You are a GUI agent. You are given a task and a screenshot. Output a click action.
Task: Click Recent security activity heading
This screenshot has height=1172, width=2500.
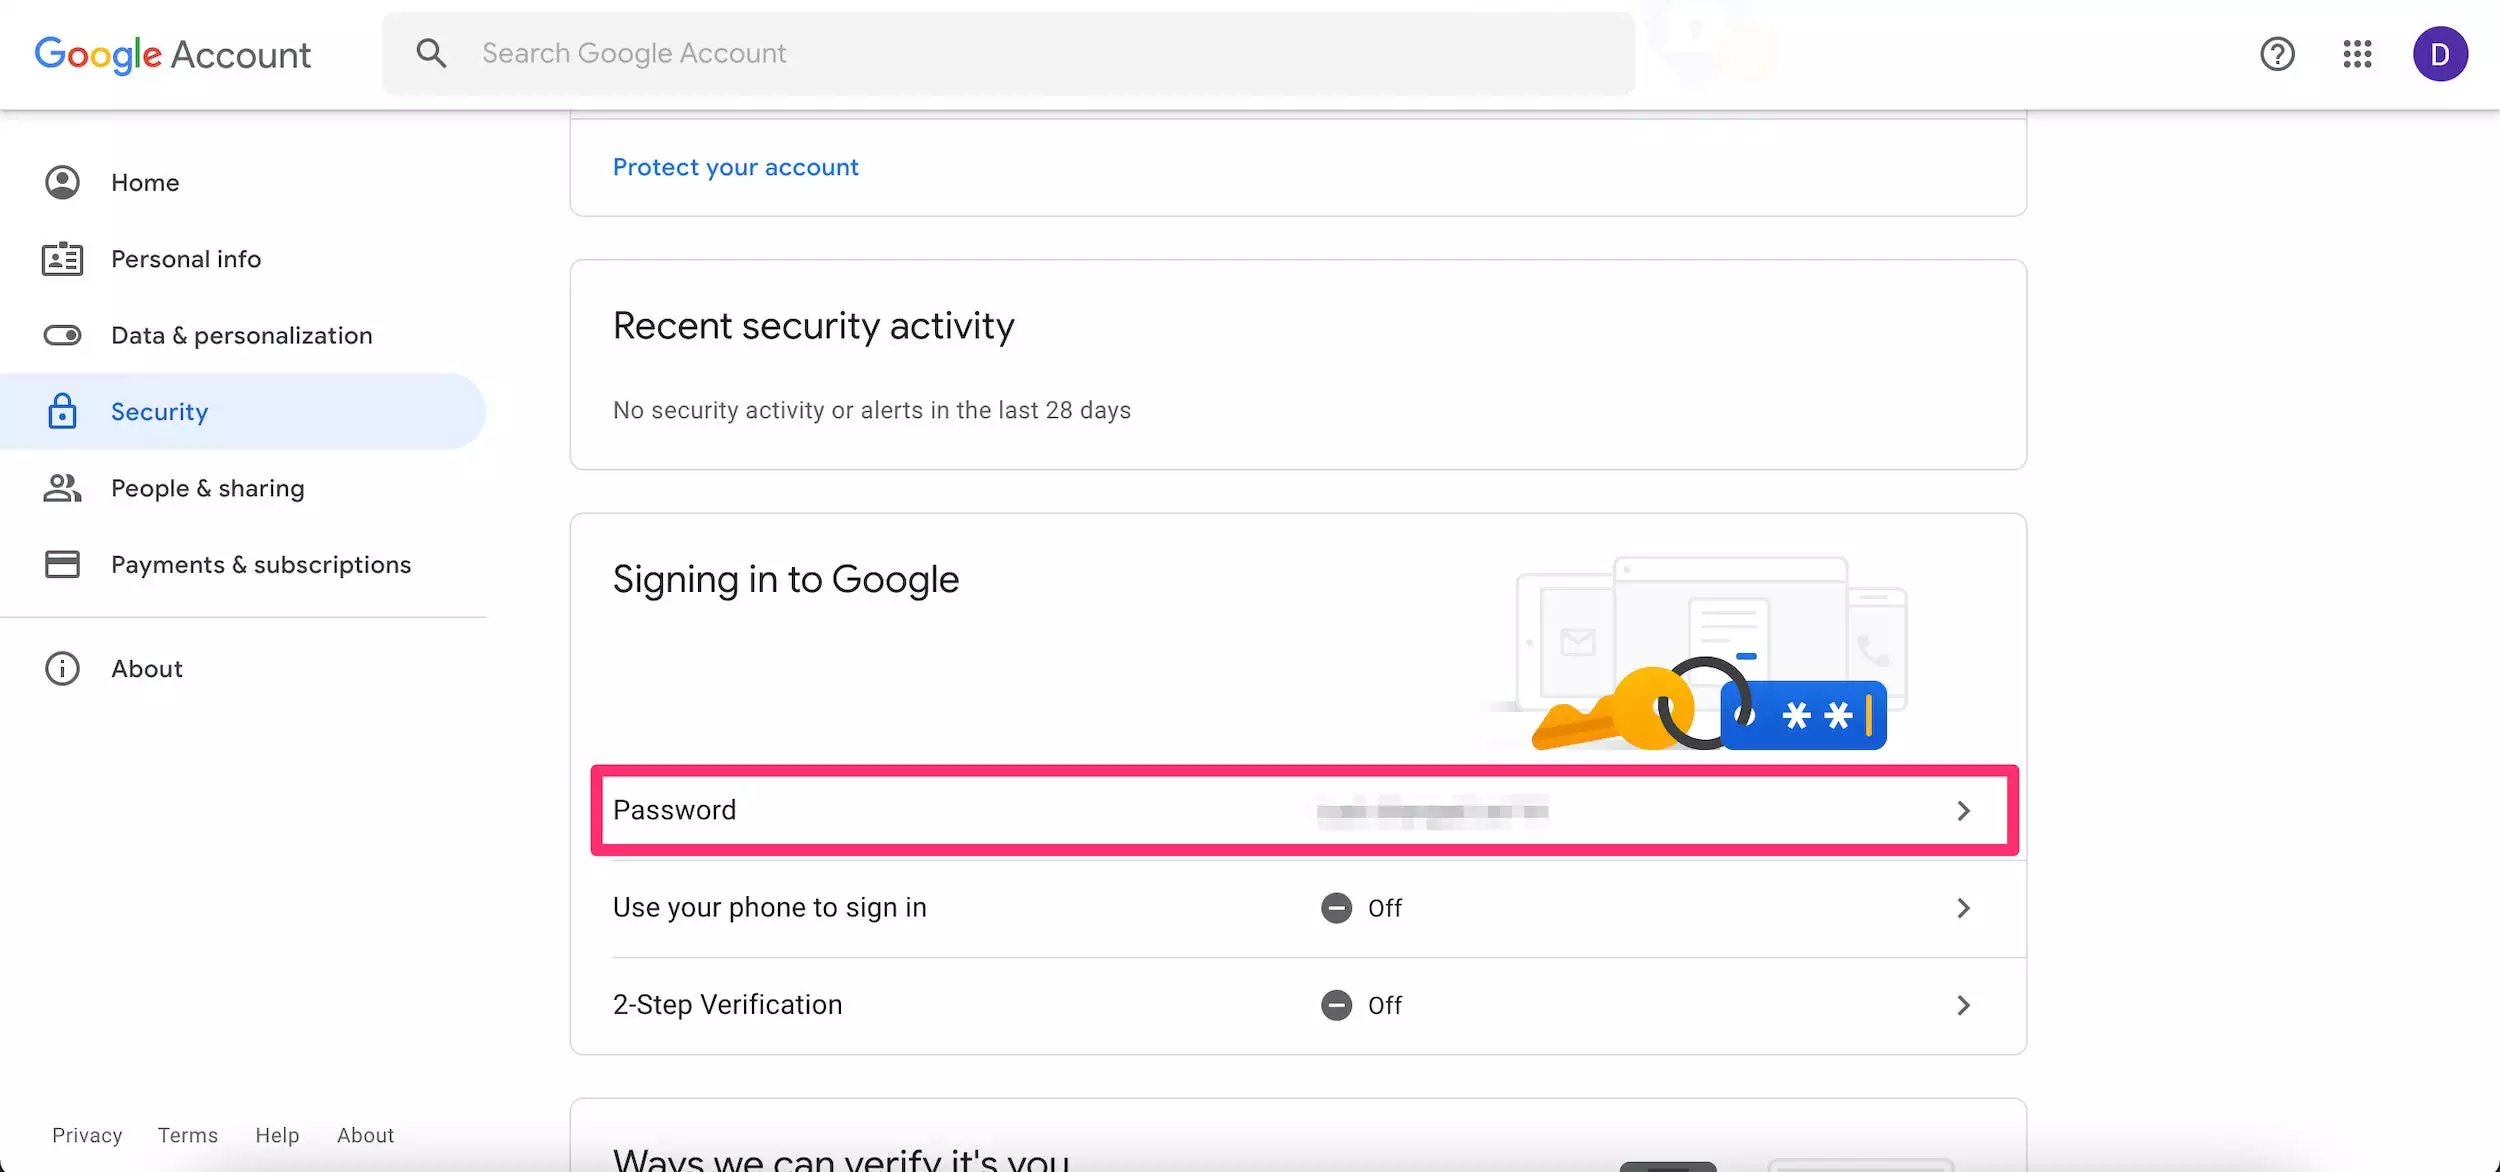813,326
